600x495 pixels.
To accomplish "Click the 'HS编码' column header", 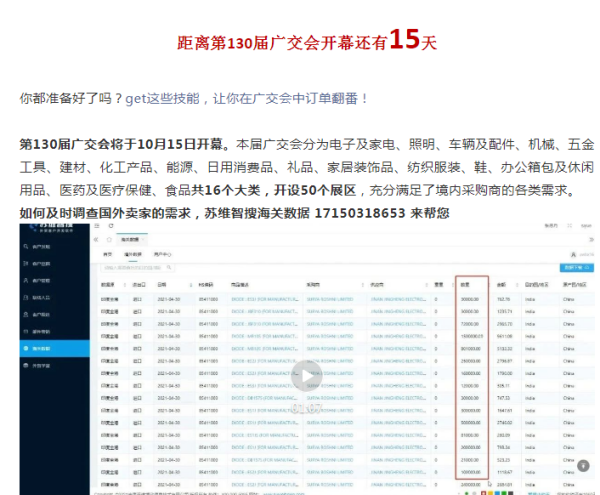I will tap(206, 285).
